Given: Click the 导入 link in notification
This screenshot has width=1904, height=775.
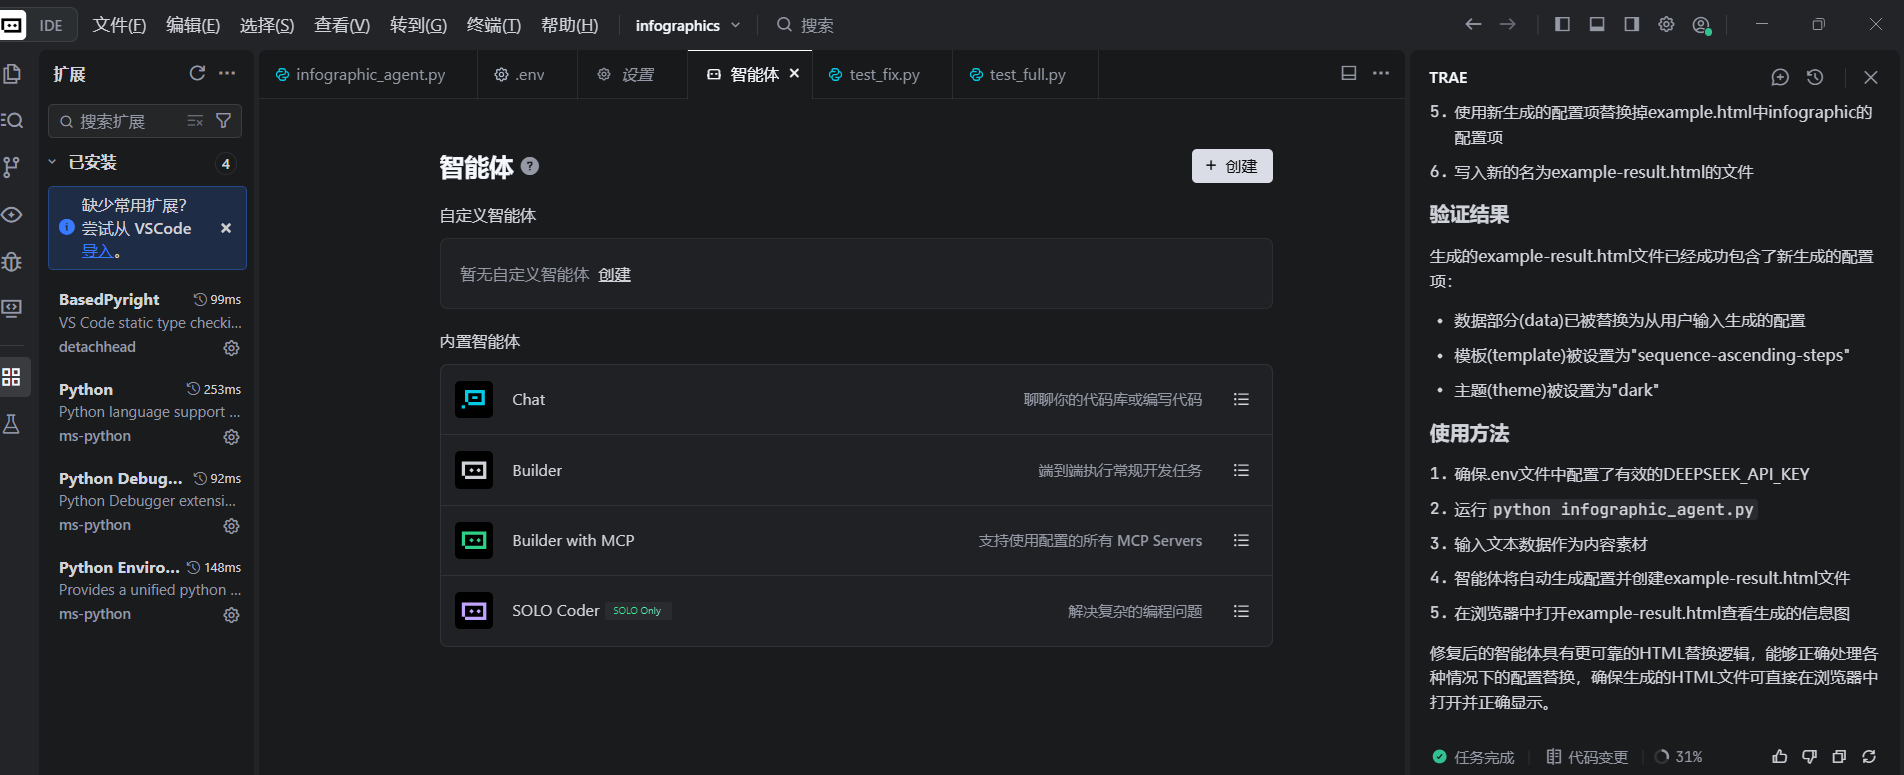Looking at the screenshot, I should 97,251.
